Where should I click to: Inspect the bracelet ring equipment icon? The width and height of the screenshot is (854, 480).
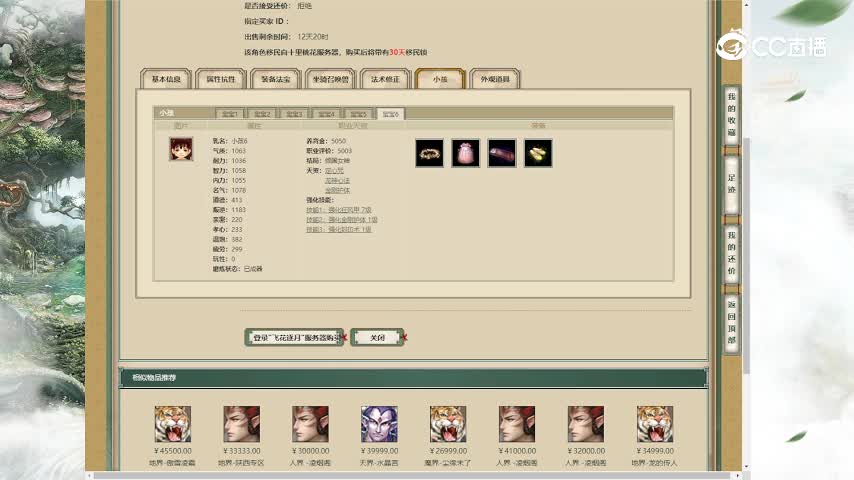429,153
